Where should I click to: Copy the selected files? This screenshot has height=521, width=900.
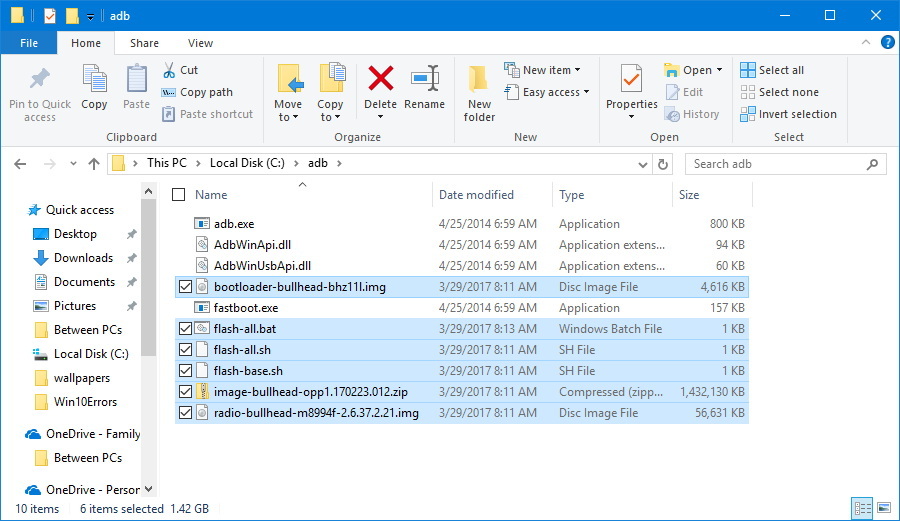pyautogui.click(x=94, y=87)
